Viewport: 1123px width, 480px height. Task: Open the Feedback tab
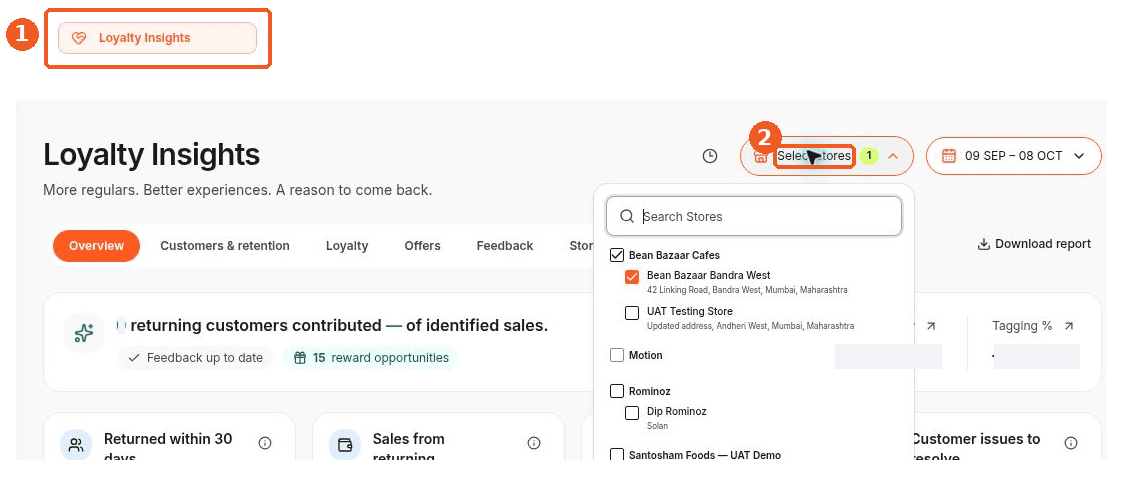point(505,246)
